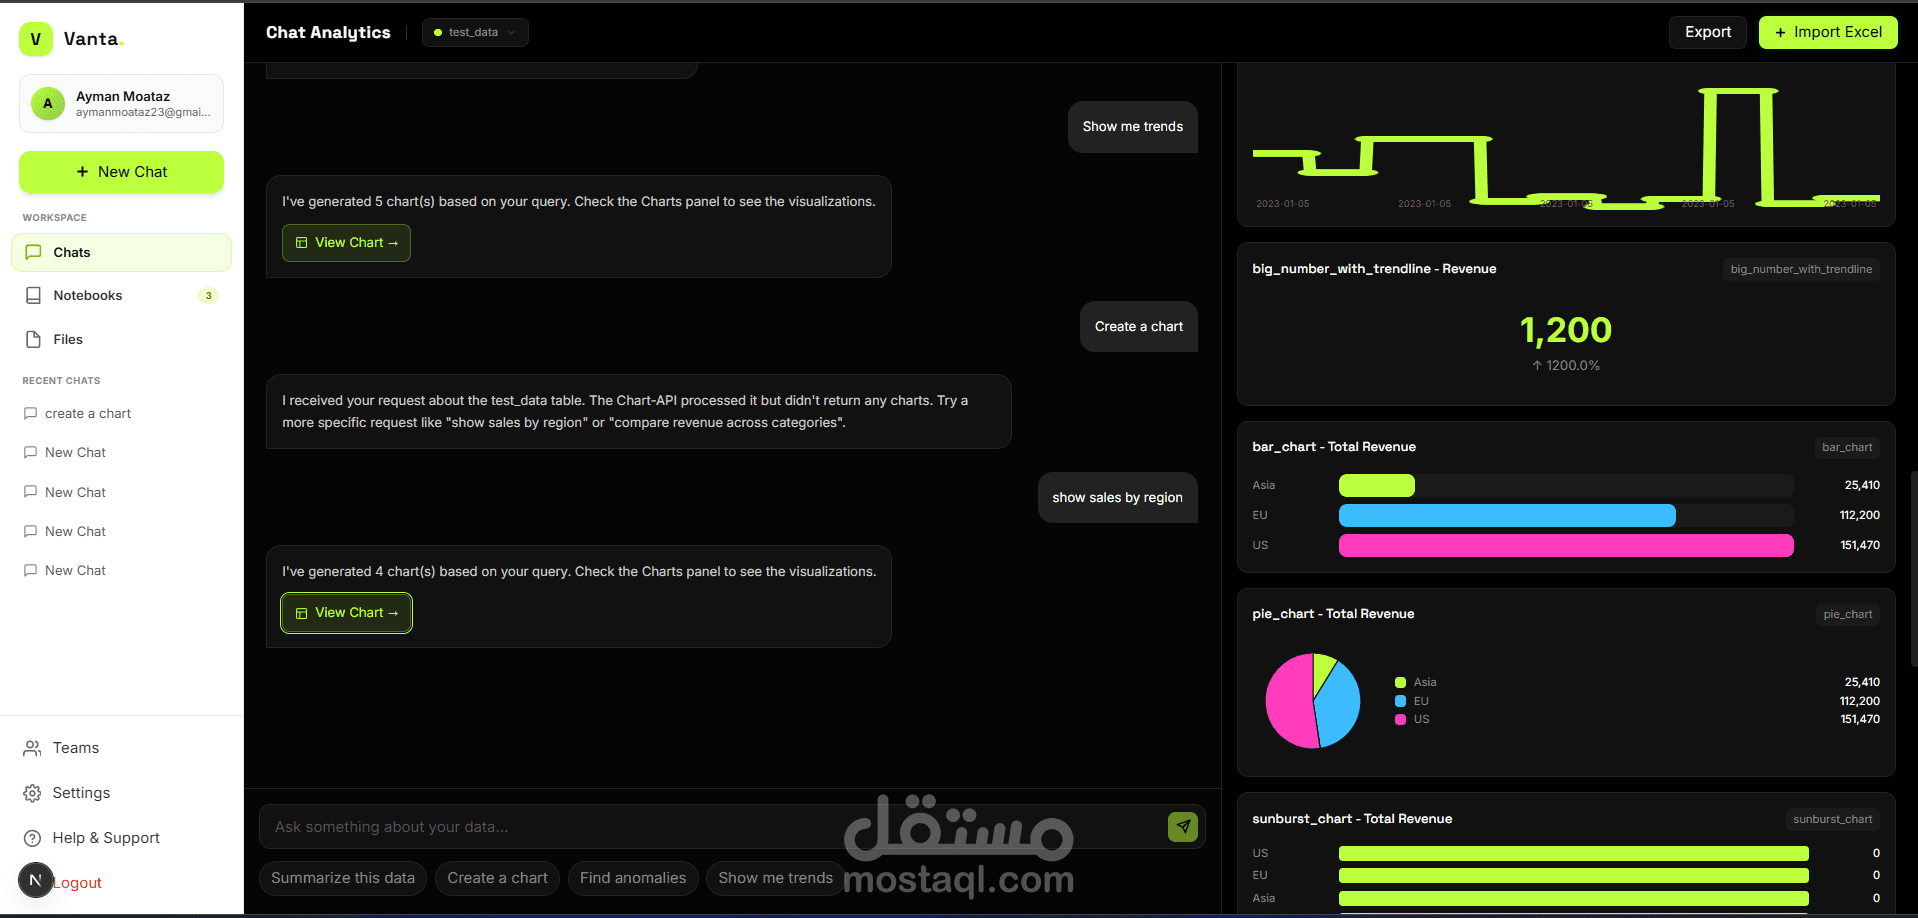The image size is (1918, 918).
Task: Click the '1200.0%' trend percentage
Action: point(1566,366)
